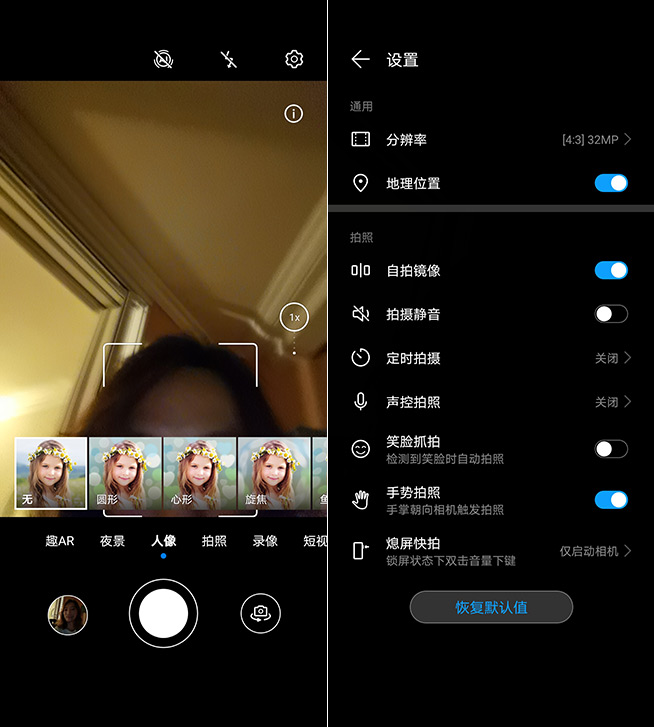Open camera settings gear icon
The width and height of the screenshot is (654, 727).
294,60
